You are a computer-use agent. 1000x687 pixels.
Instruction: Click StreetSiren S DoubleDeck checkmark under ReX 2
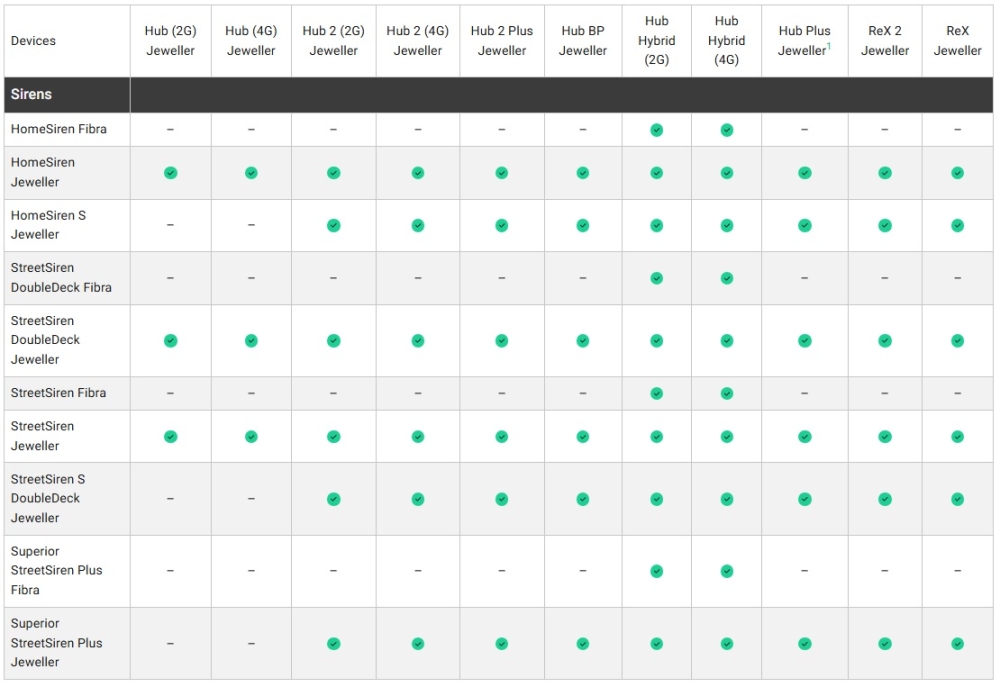pyautogui.click(x=884, y=499)
